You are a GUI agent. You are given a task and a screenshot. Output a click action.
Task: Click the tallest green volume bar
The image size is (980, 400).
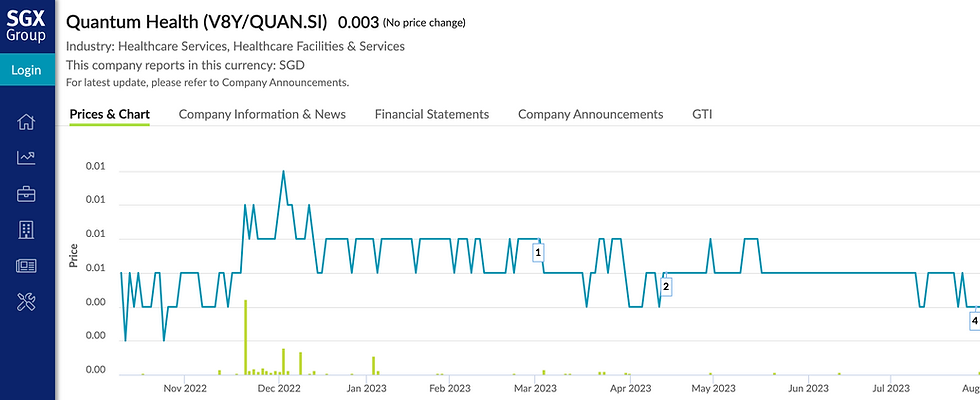click(246, 337)
